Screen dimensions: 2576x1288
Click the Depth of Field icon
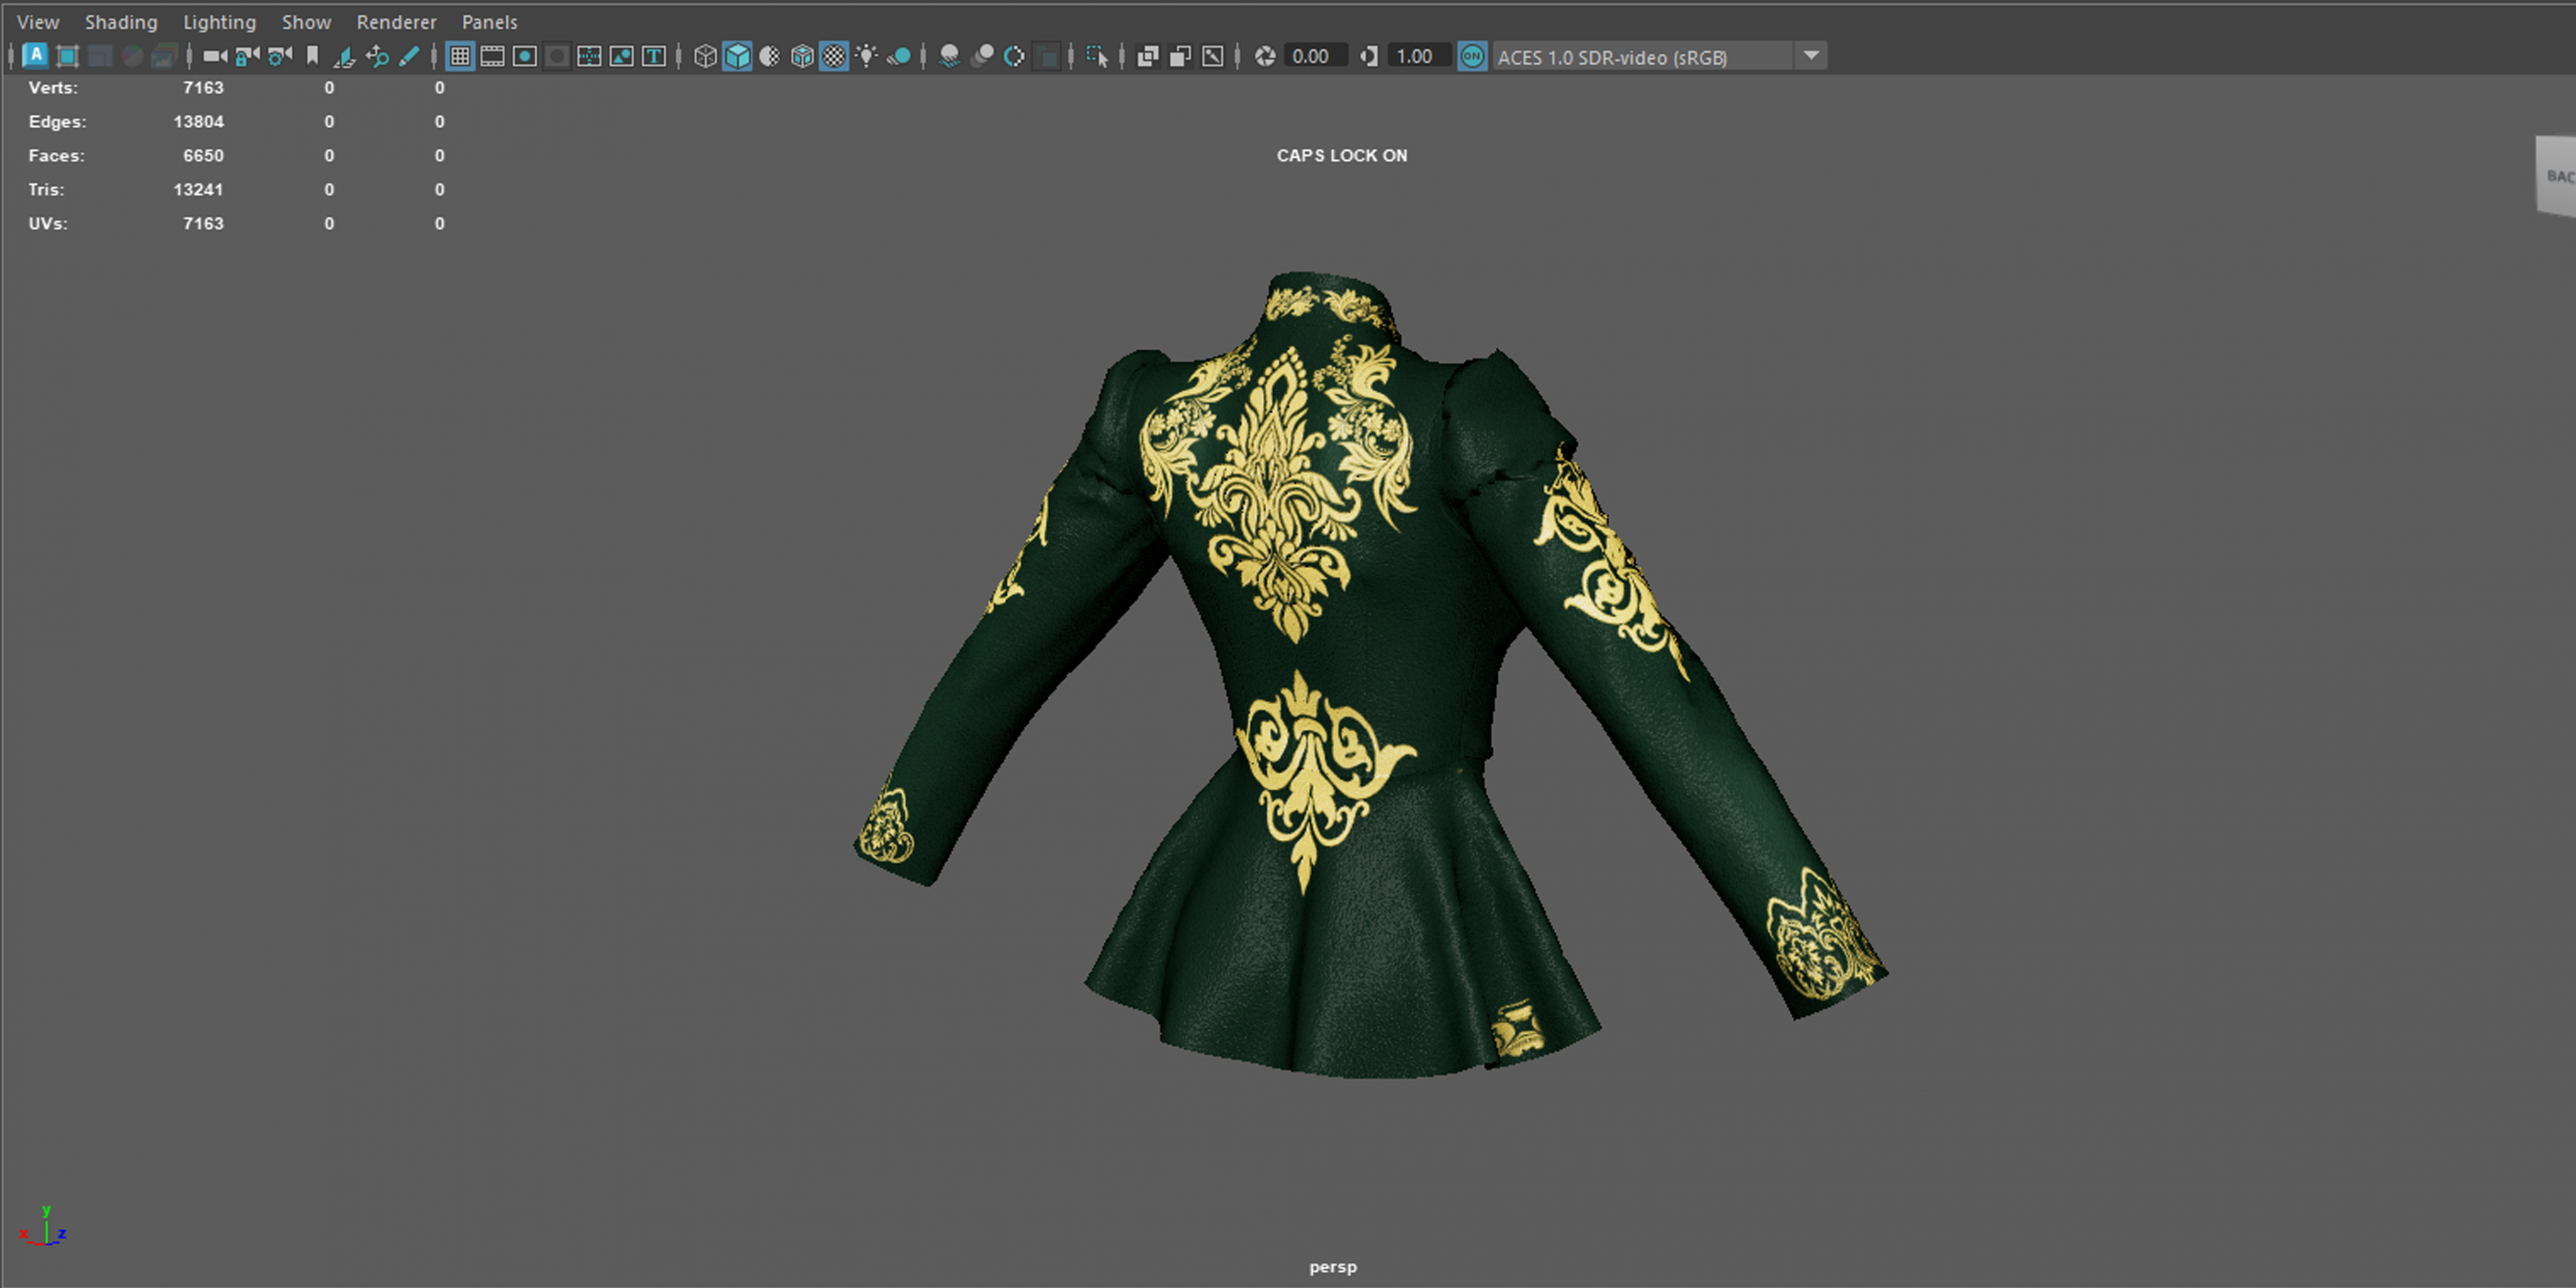click(x=1046, y=56)
